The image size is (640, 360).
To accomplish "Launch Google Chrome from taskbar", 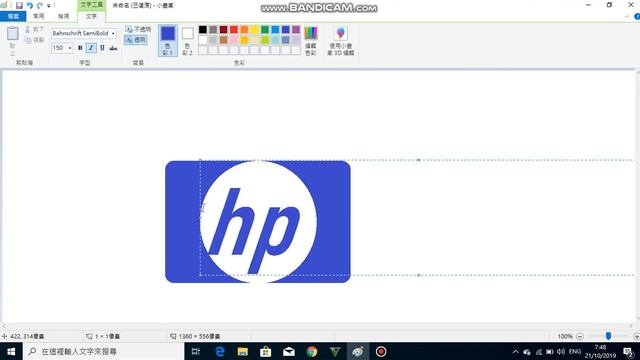I will 312,351.
